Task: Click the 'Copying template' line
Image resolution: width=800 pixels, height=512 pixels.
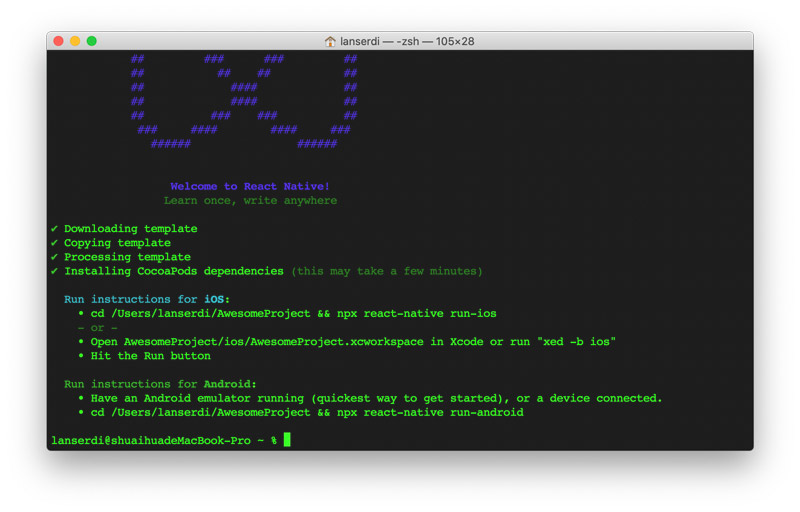Action: coord(117,243)
